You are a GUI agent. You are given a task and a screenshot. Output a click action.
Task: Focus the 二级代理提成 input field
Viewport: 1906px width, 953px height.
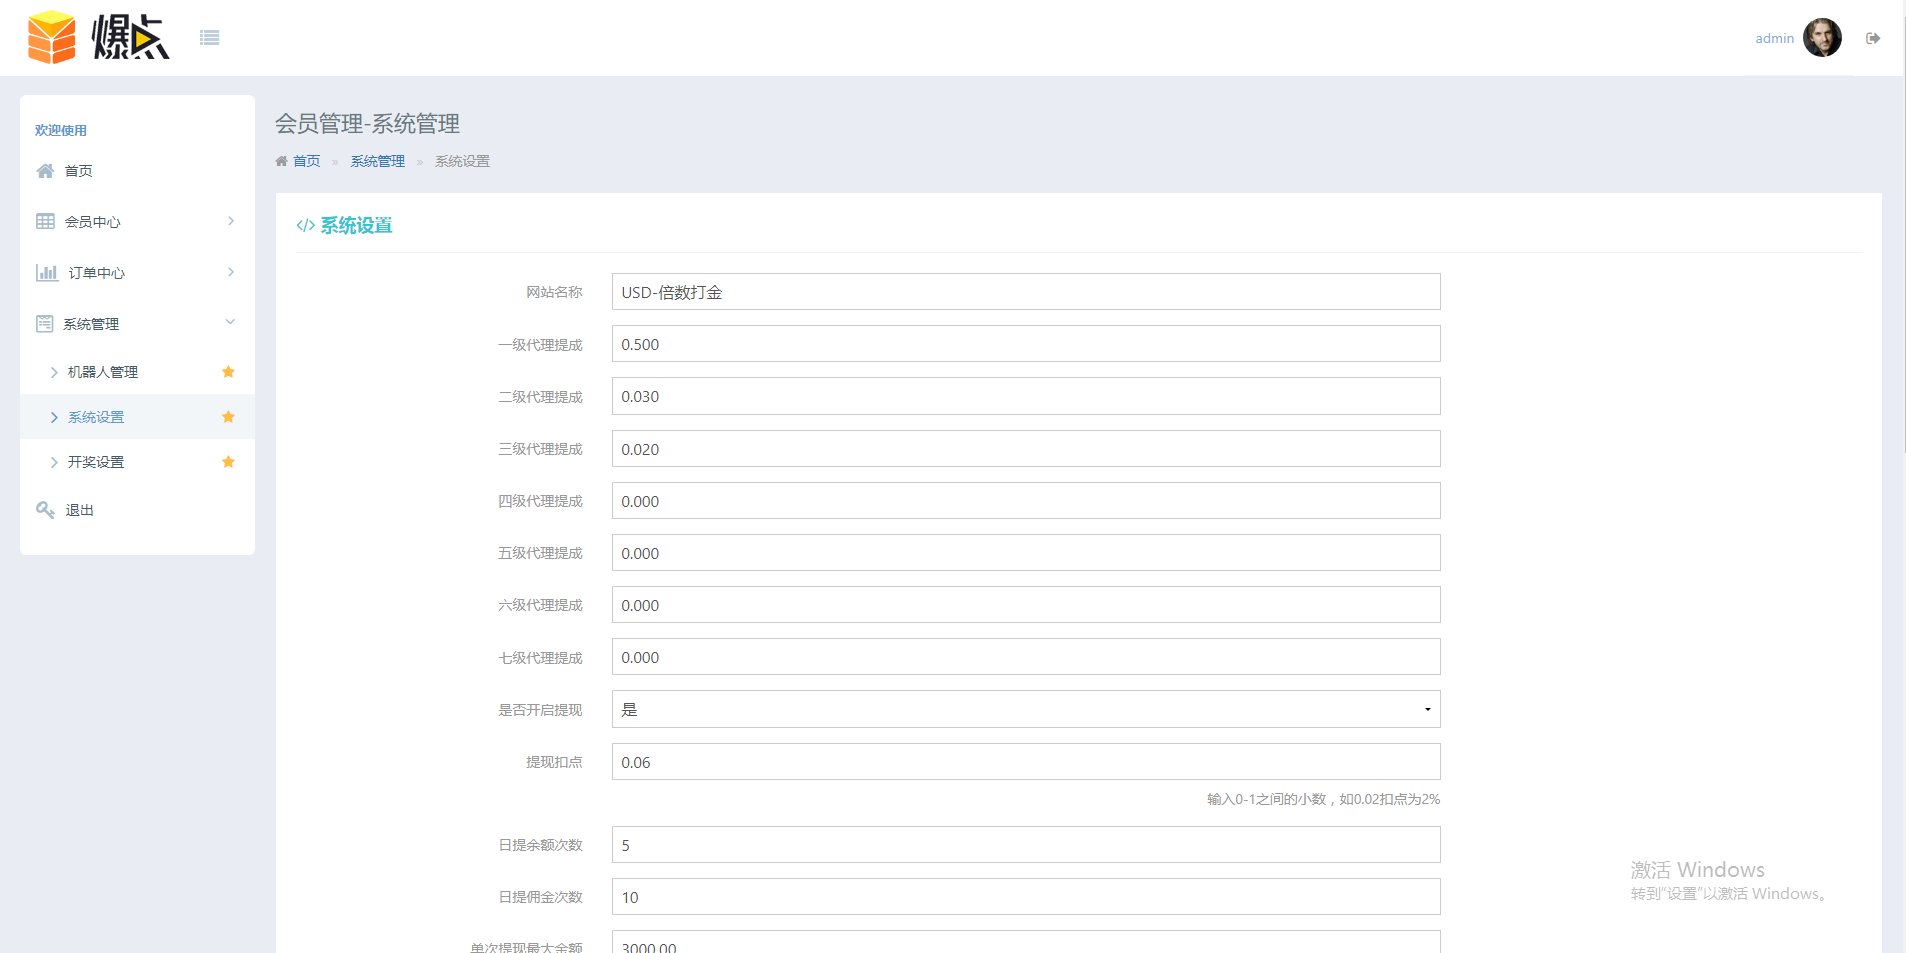click(x=1026, y=396)
